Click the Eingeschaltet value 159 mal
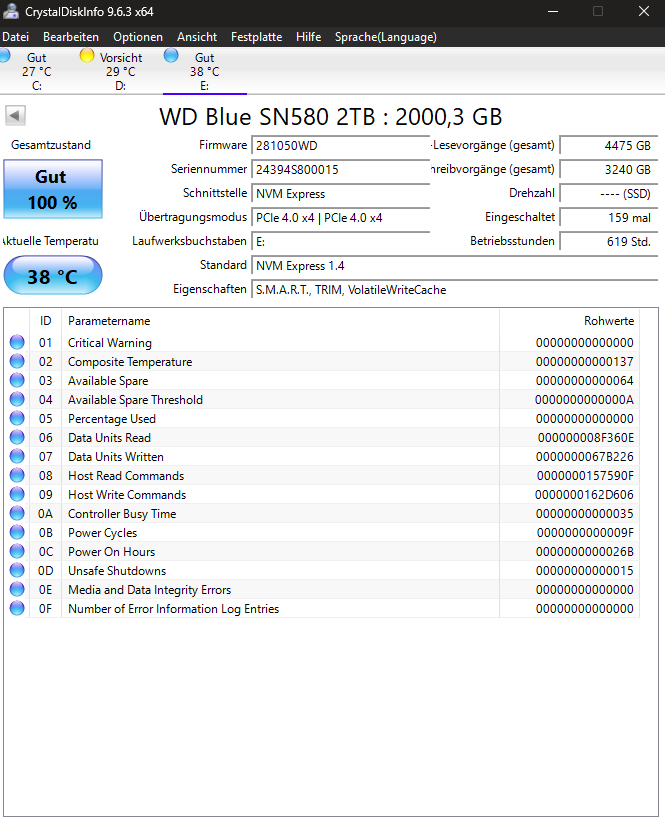Viewport: 665px width, 818px height. pyautogui.click(x=609, y=218)
